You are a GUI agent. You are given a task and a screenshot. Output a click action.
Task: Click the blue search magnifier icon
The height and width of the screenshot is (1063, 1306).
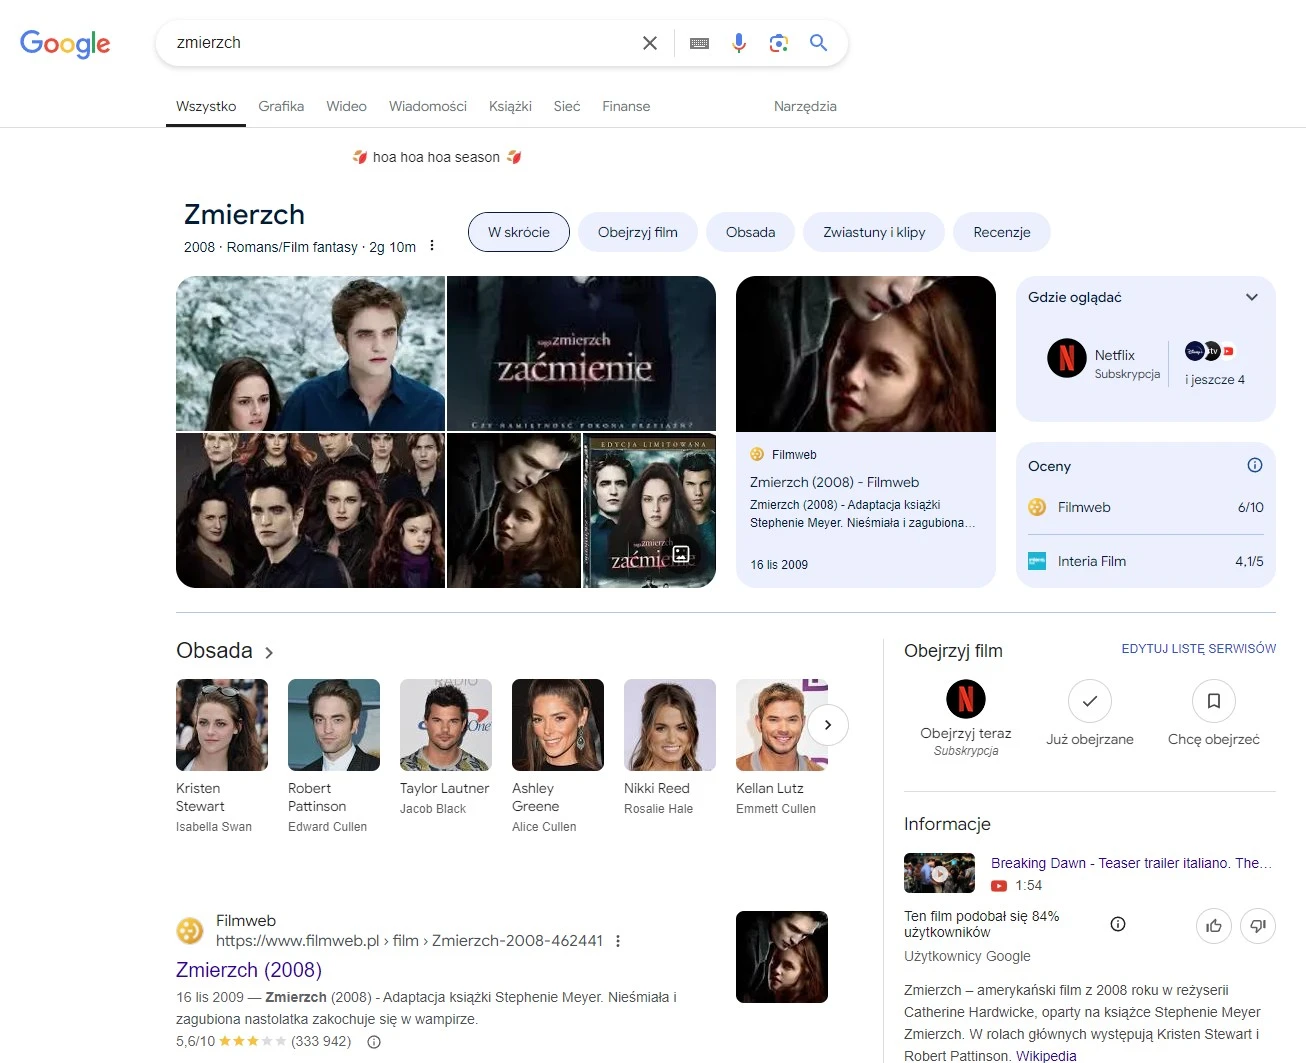pyautogui.click(x=819, y=43)
